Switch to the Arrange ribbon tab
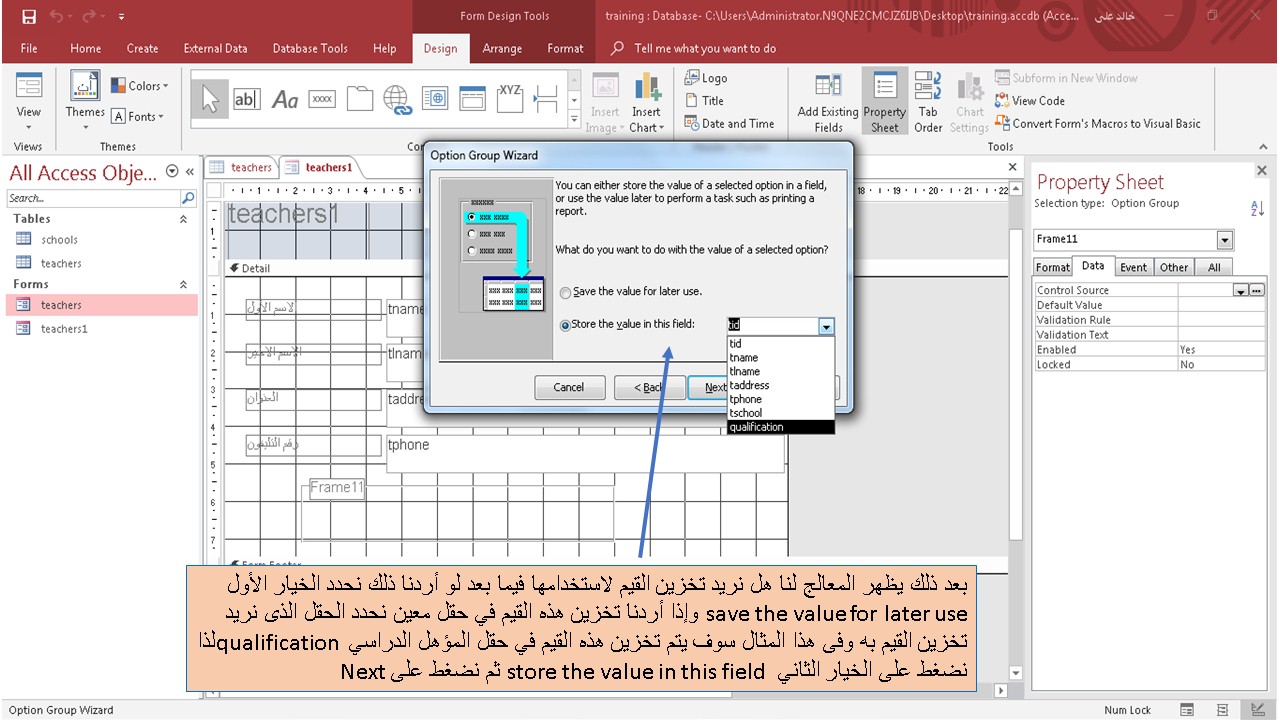The width and height of the screenshot is (1280, 720). click(x=502, y=48)
